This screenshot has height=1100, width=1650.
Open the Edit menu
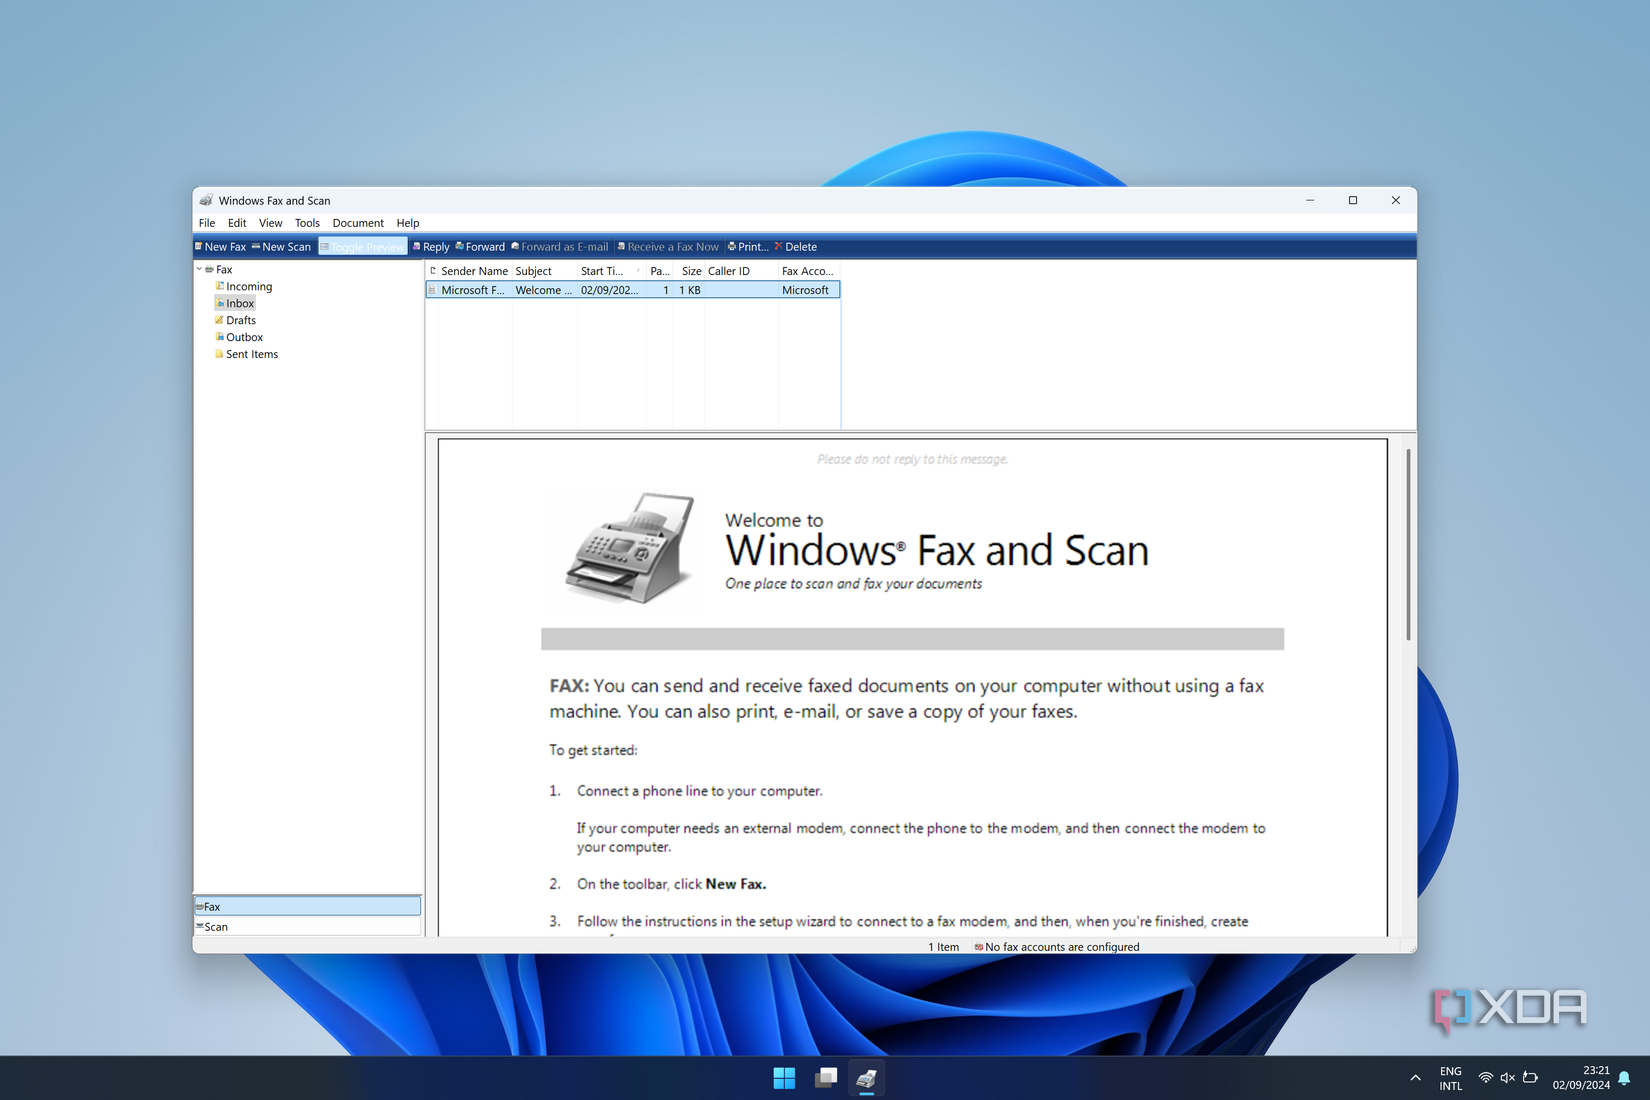(x=237, y=223)
